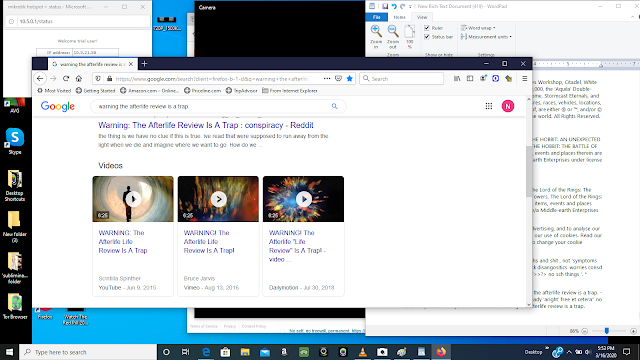Expand the Measurement units dropdown
Screen dimensions: 640x360
(486, 37)
